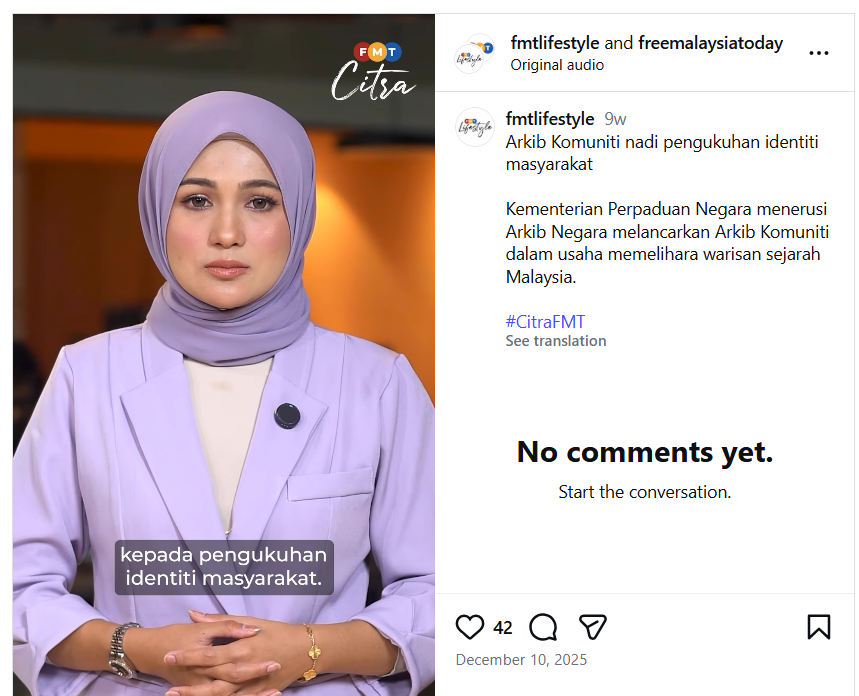Viewport: 859px width, 696px height.
Task: Open the #CitraFMT hashtag
Action: click(545, 322)
